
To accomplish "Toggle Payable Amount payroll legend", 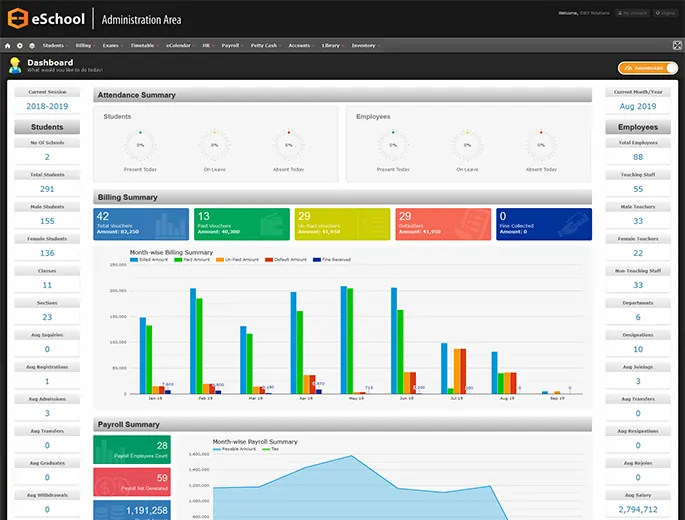I will [234, 449].
